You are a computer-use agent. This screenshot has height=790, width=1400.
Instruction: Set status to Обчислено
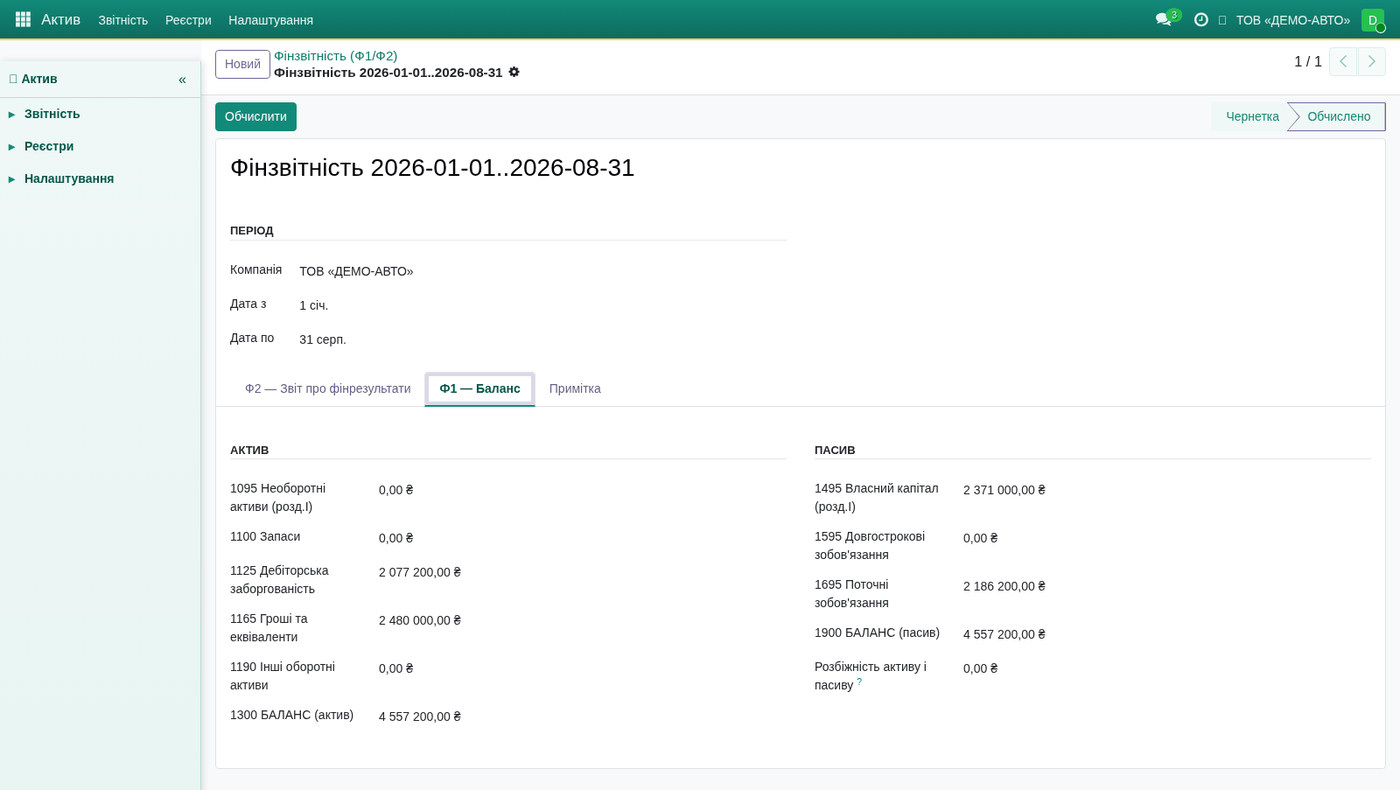(1339, 116)
